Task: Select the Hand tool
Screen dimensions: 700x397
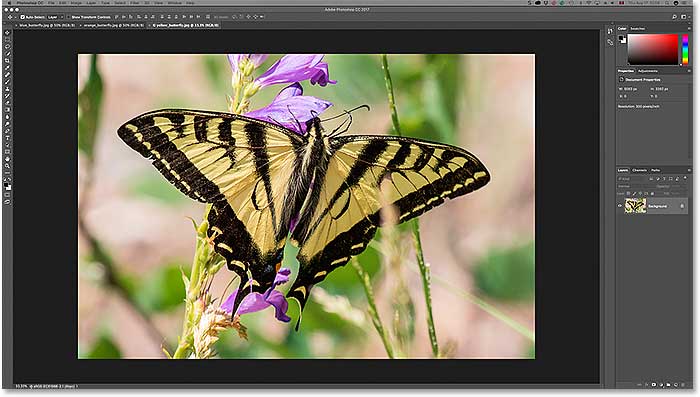Action: 7,159
